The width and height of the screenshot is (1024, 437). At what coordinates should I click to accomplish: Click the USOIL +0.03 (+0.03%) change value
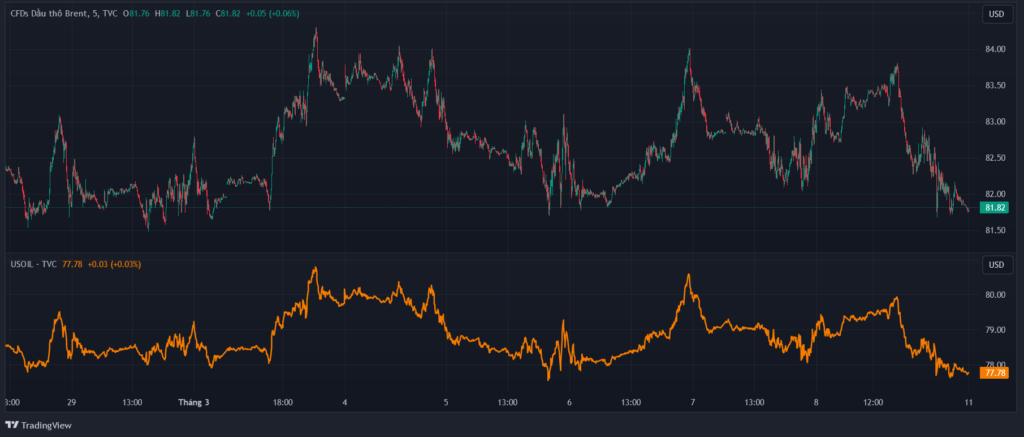pyautogui.click(x=114, y=264)
